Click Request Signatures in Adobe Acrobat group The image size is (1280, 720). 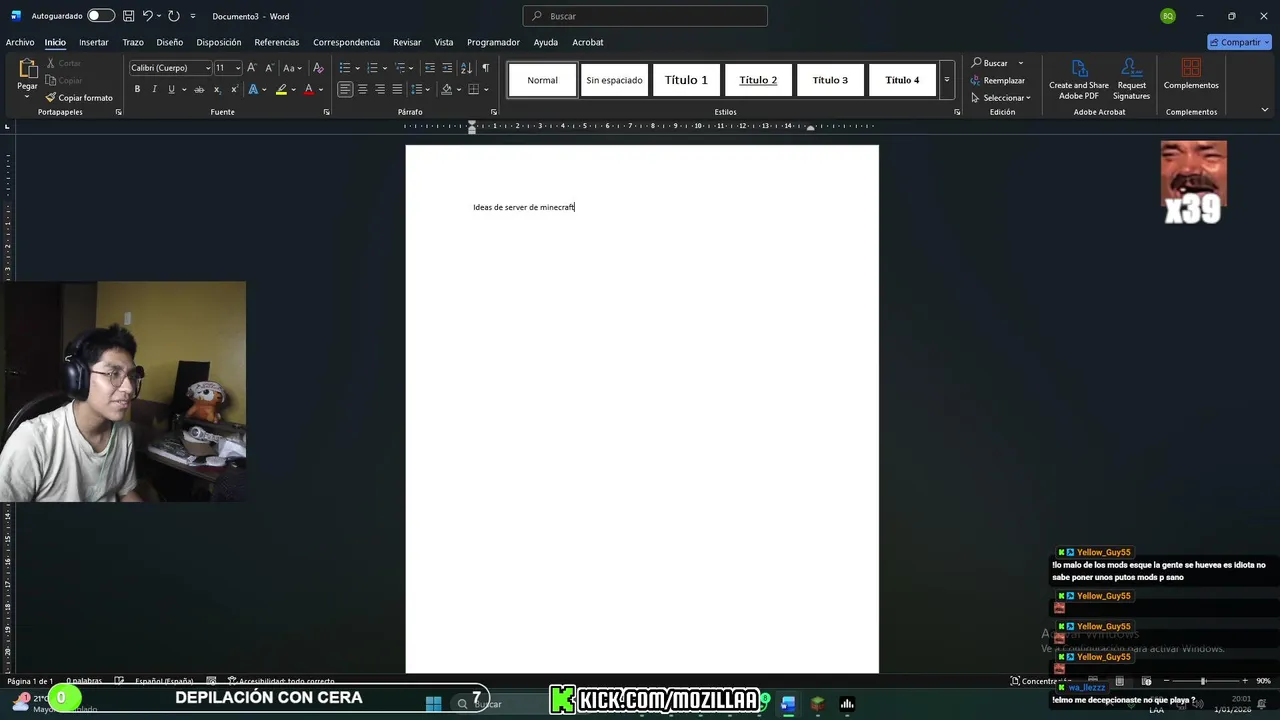[x=1131, y=79]
